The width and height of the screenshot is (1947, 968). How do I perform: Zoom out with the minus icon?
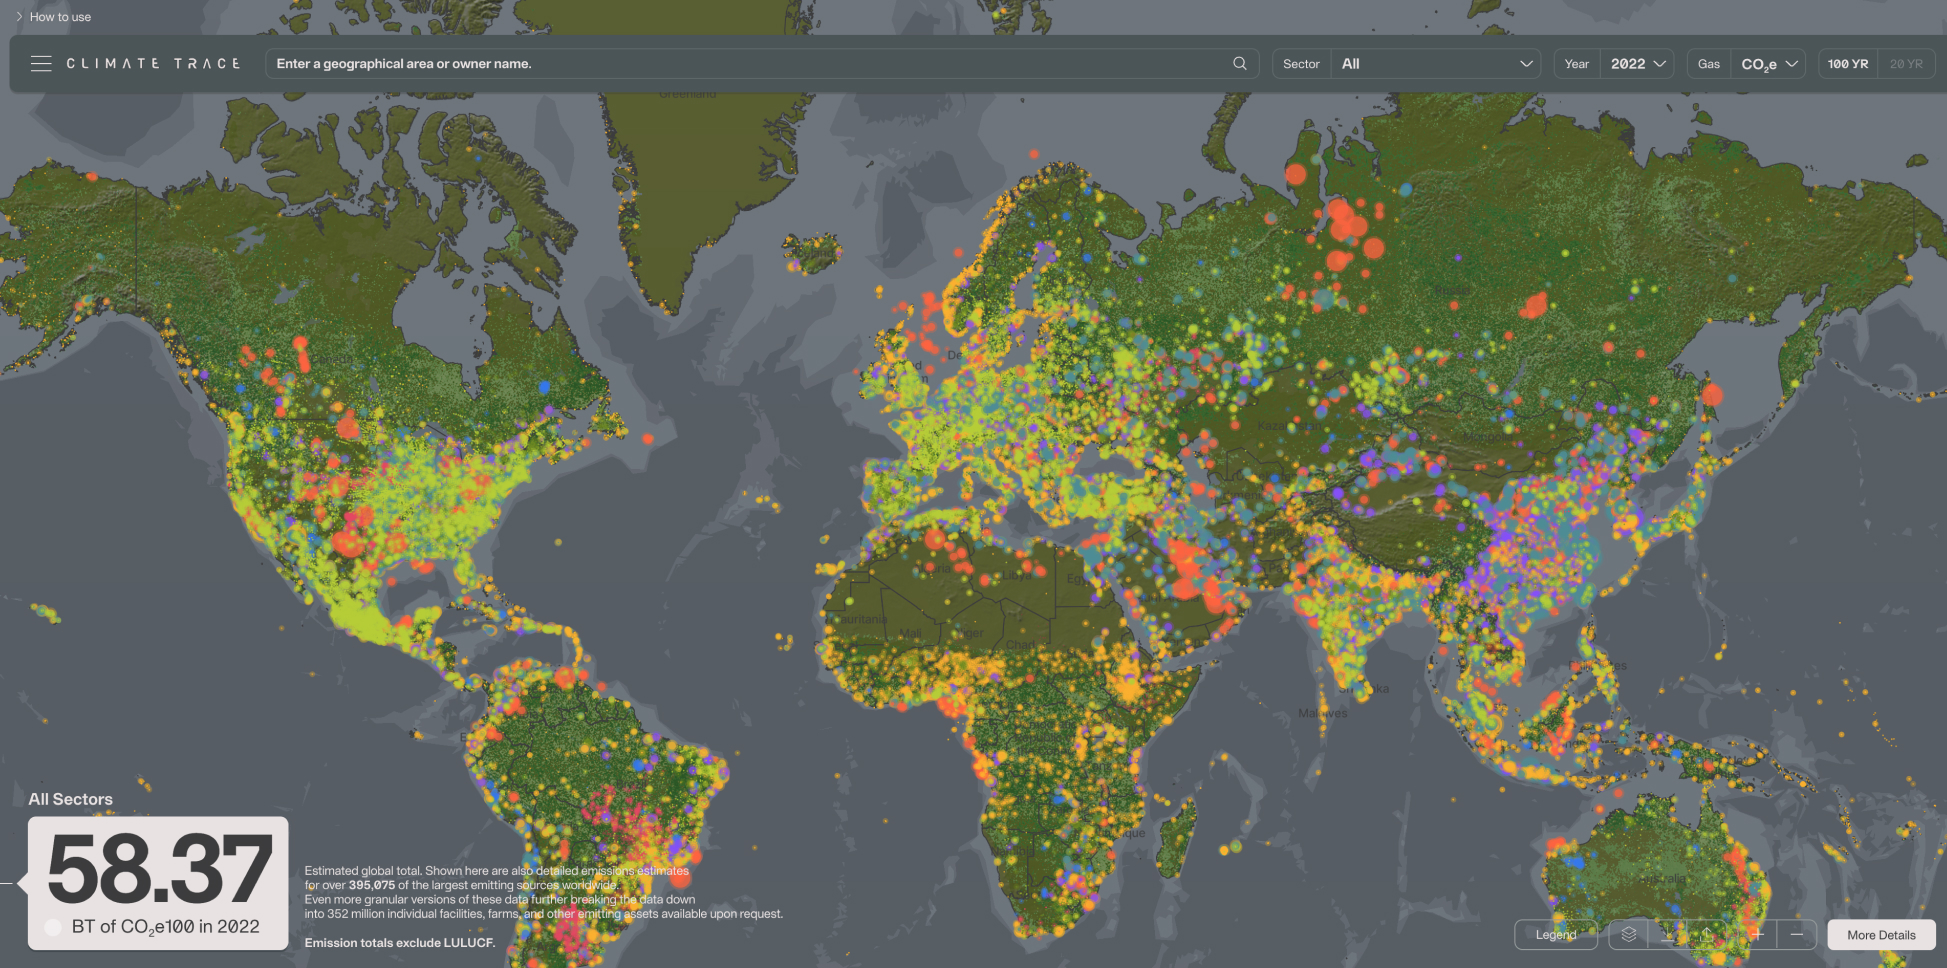click(1799, 935)
